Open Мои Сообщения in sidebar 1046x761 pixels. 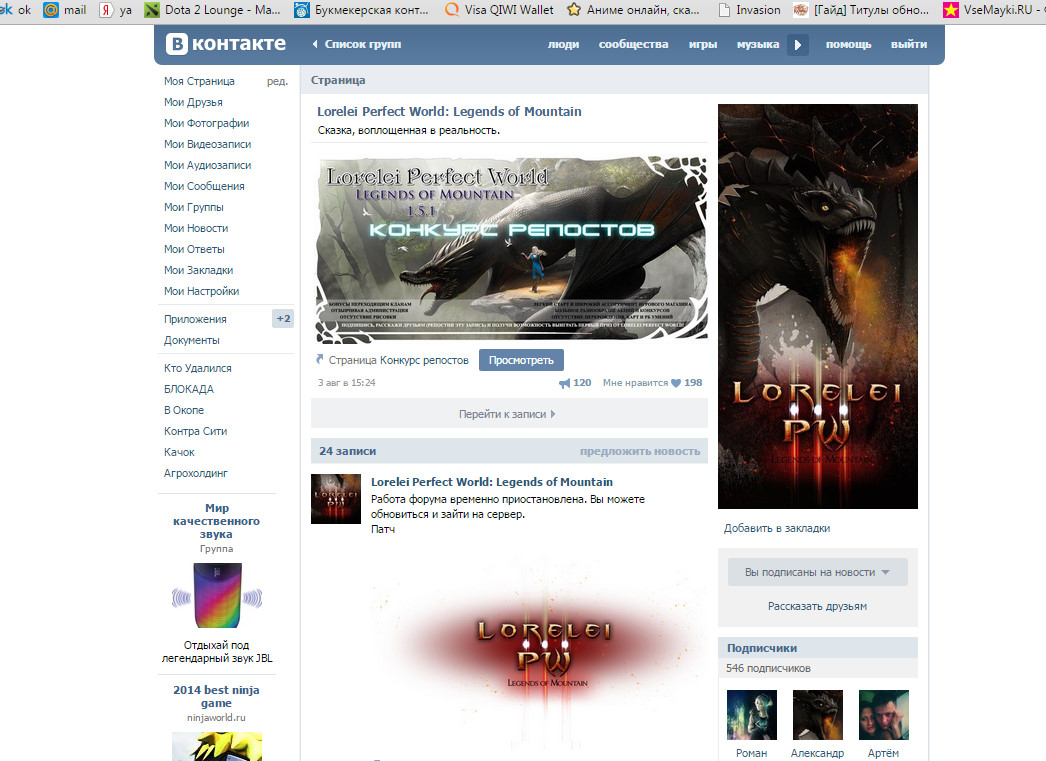click(204, 186)
